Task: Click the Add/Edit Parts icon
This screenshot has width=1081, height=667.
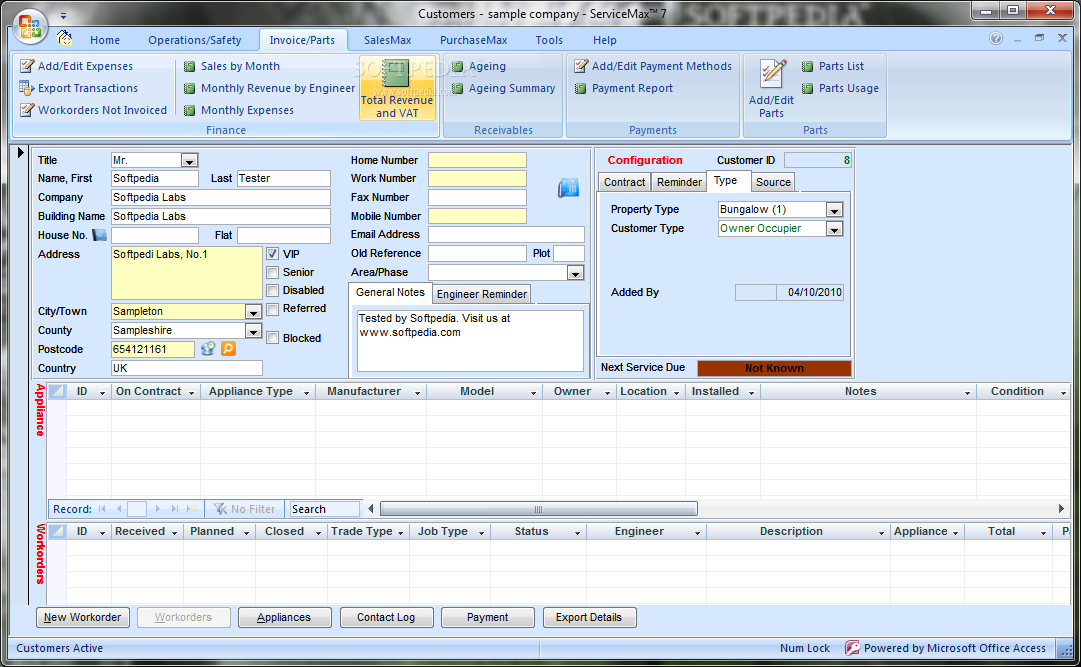Action: 772,74
